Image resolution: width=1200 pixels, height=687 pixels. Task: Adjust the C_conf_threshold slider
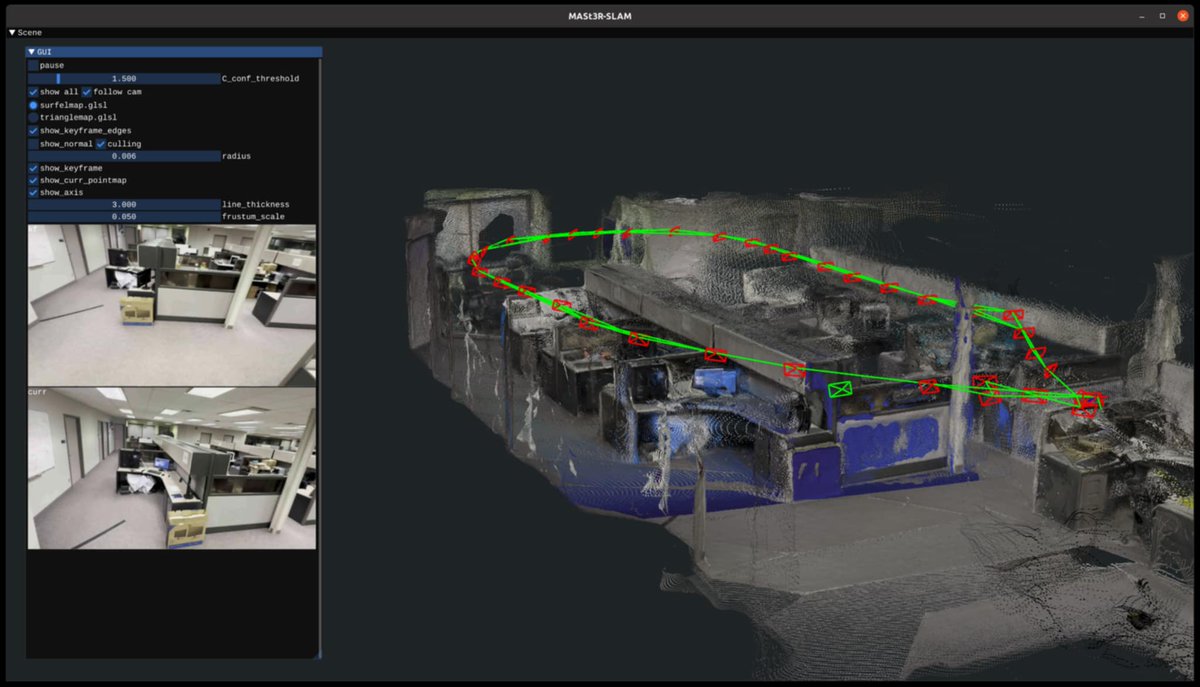tap(123, 78)
